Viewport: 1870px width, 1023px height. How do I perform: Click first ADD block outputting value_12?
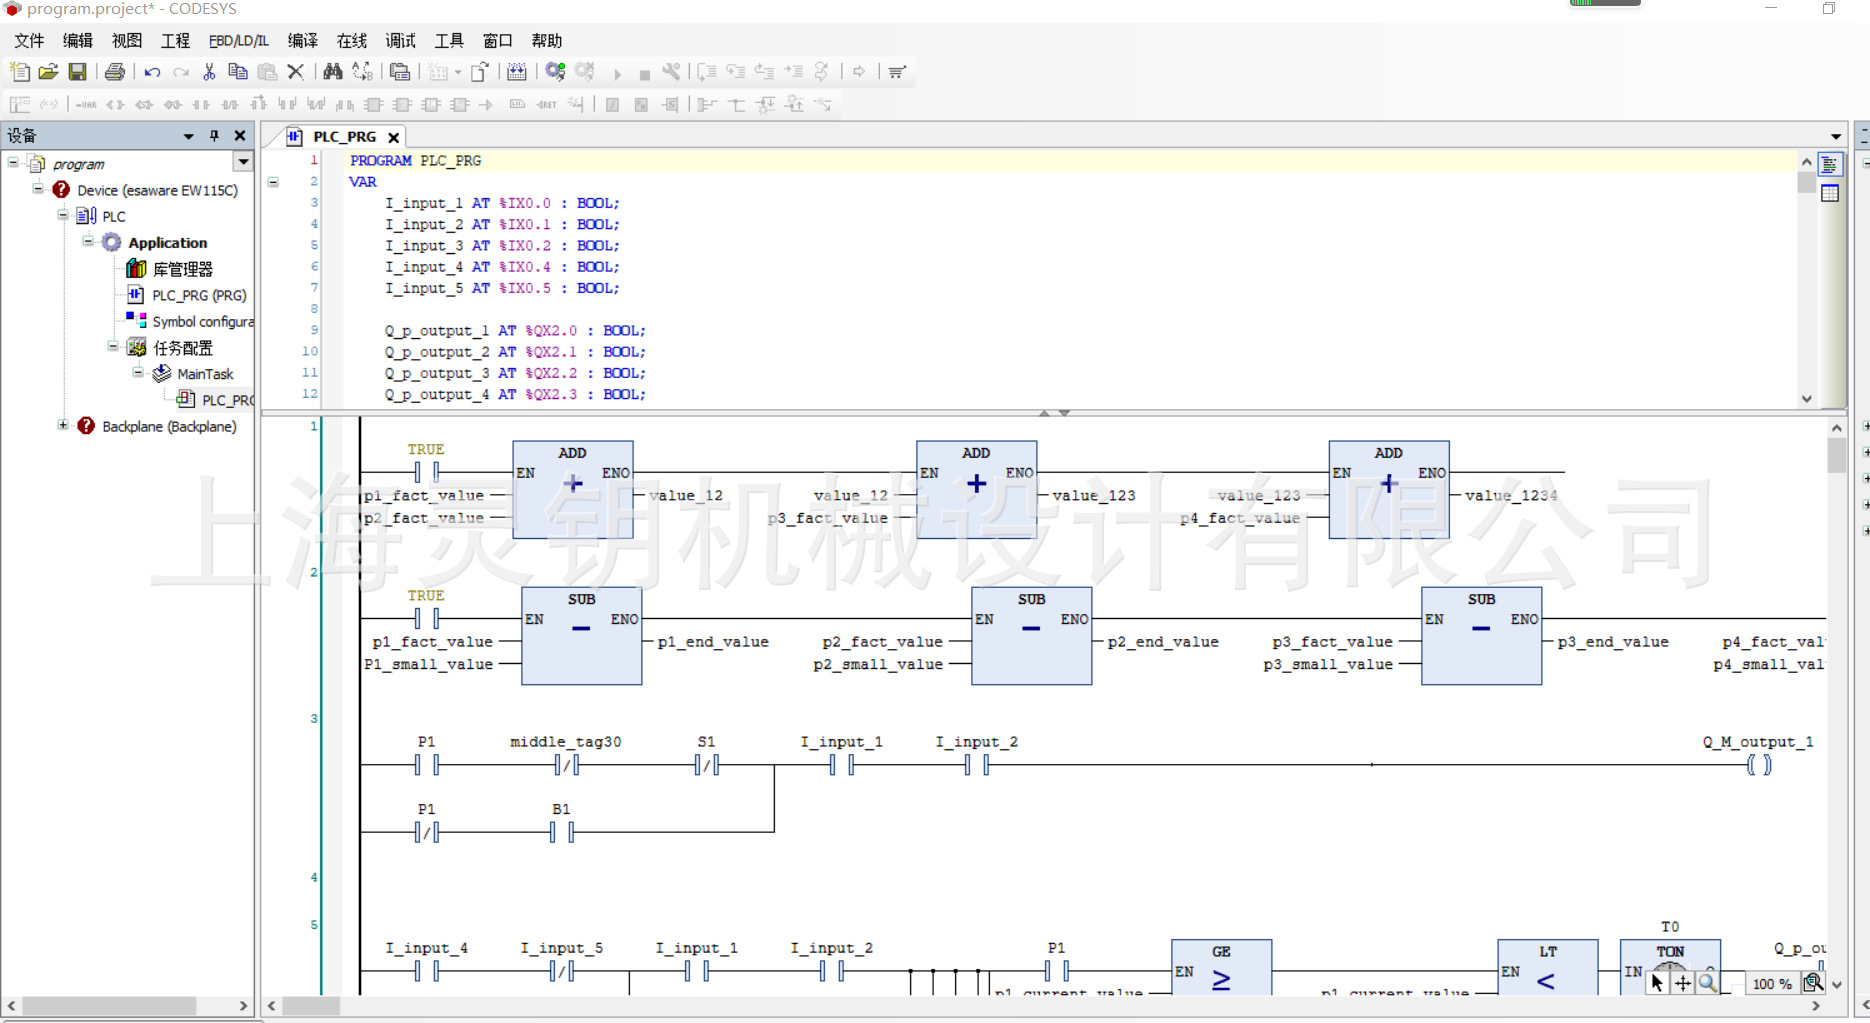(573, 490)
